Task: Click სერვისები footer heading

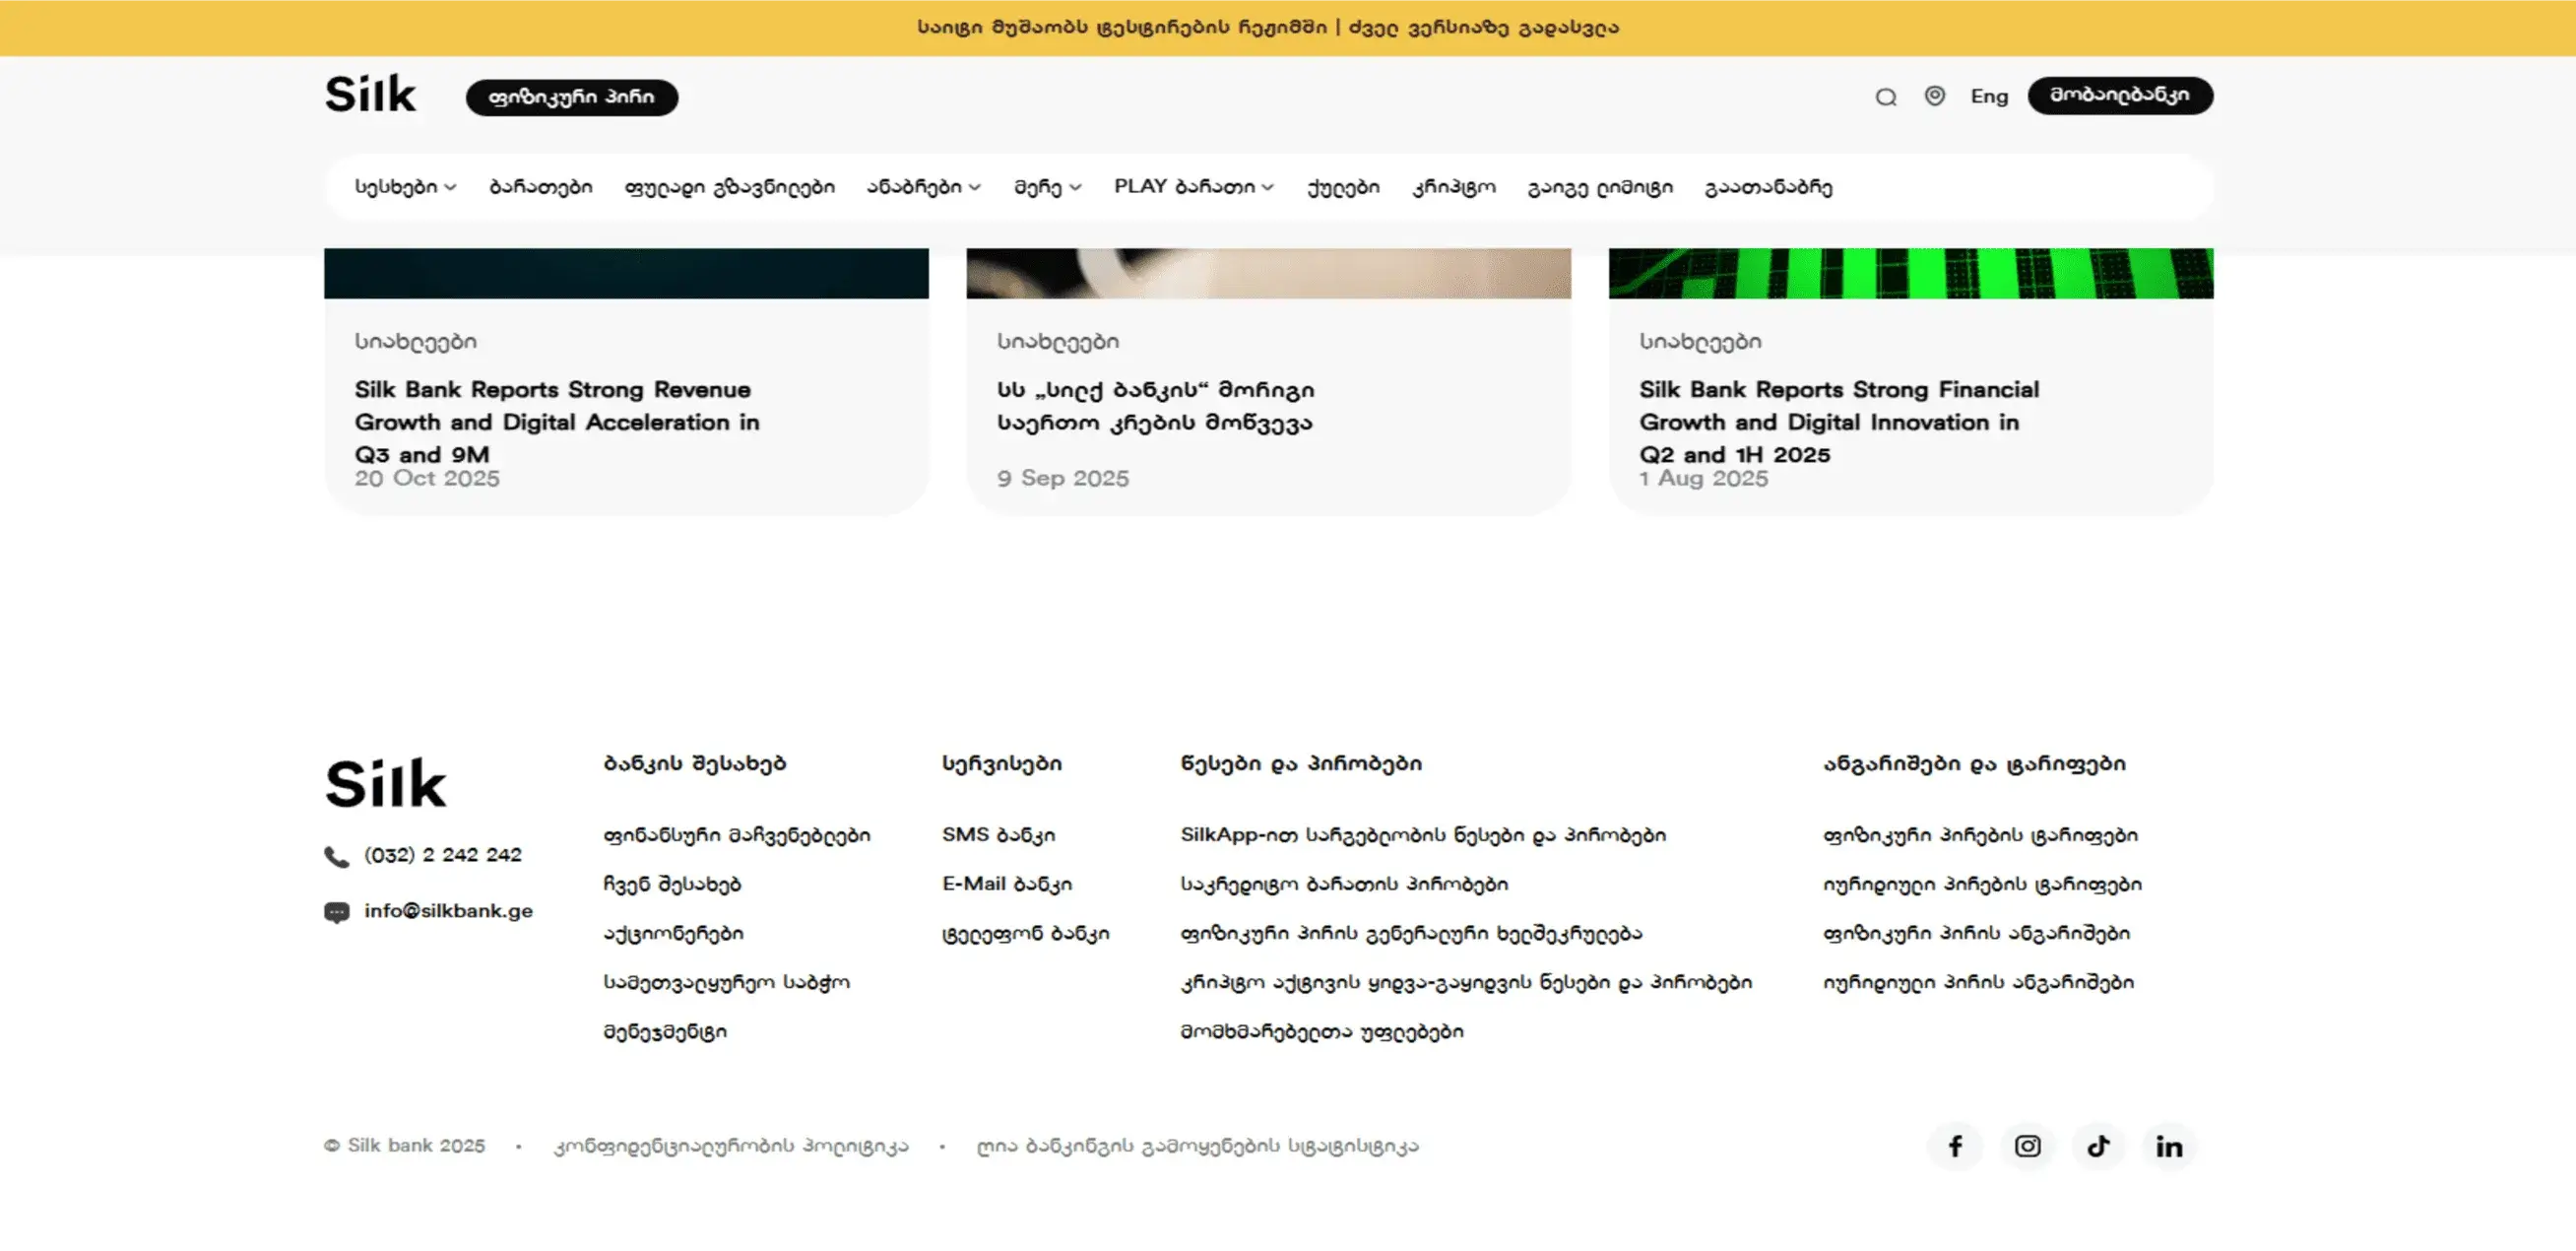Action: (x=1002, y=764)
